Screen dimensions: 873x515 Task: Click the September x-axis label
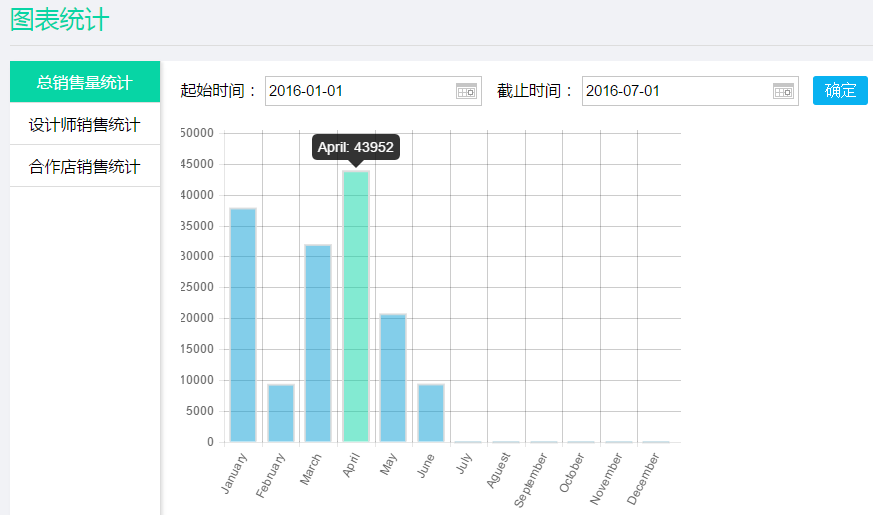click(x=531, y=480)
